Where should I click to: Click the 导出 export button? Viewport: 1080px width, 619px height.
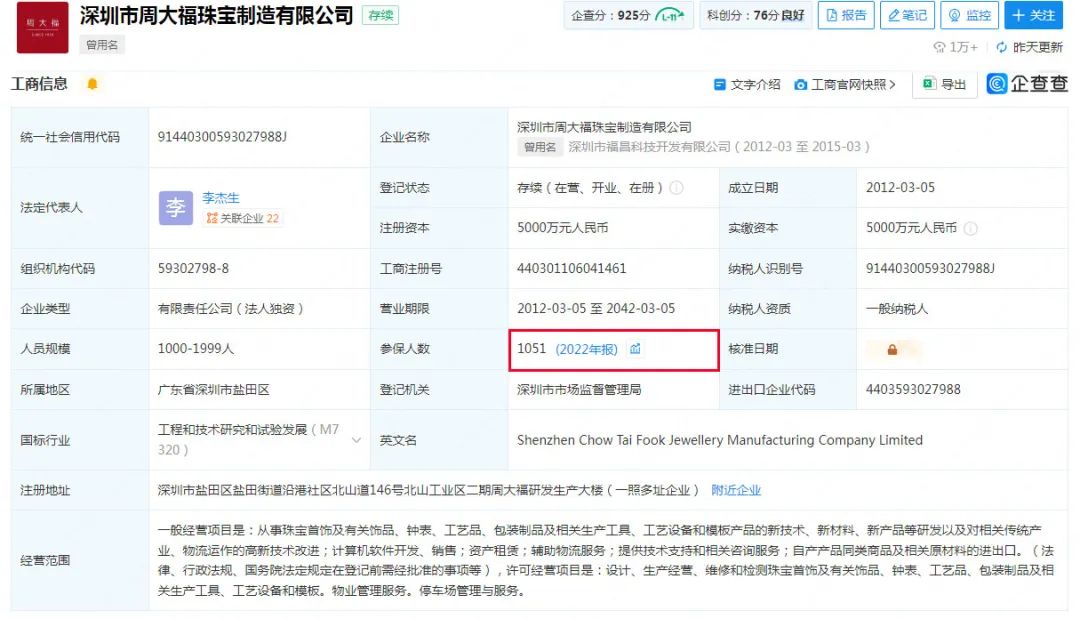click(944, 85)
